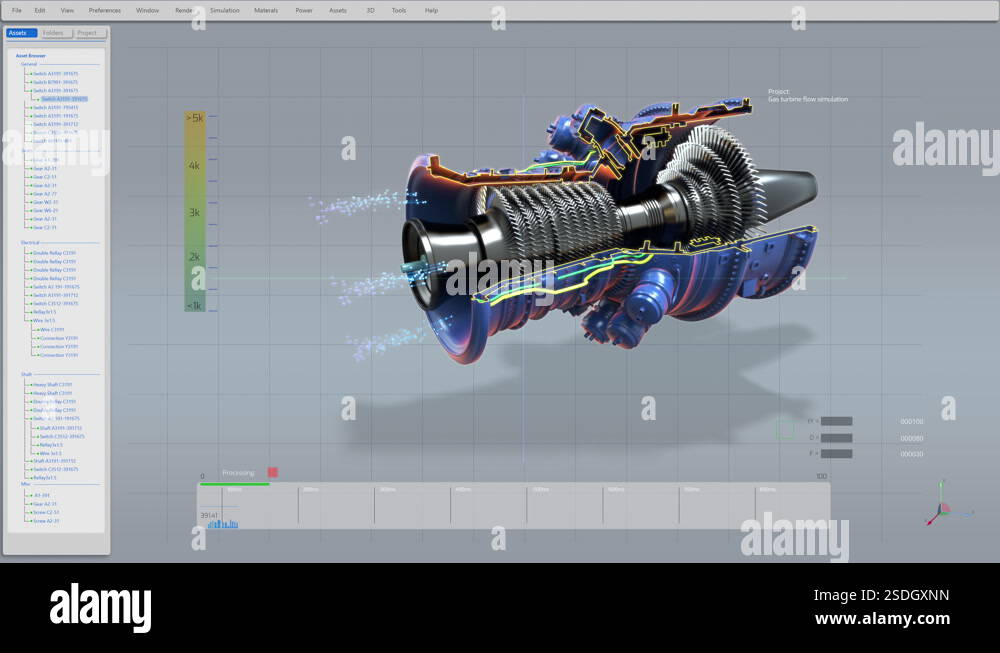Open the 3D menu
Viewport: 1000px width, 653px height.
(x=371, y=10)
